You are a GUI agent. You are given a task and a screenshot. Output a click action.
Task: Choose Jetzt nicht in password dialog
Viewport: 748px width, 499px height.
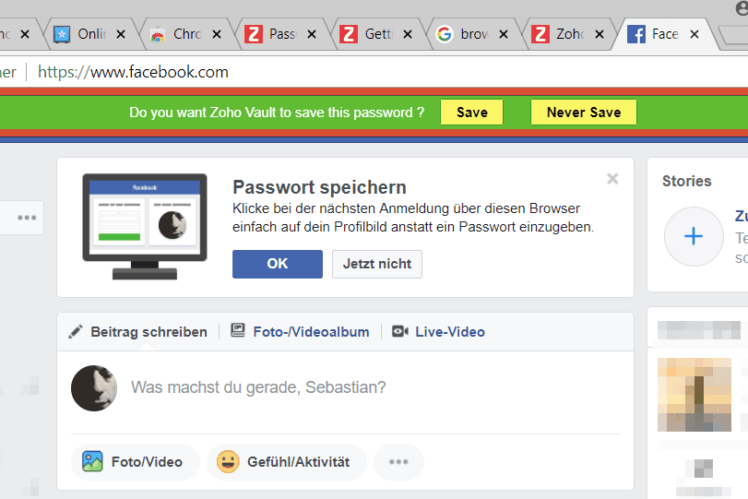(x=377, y=264)
